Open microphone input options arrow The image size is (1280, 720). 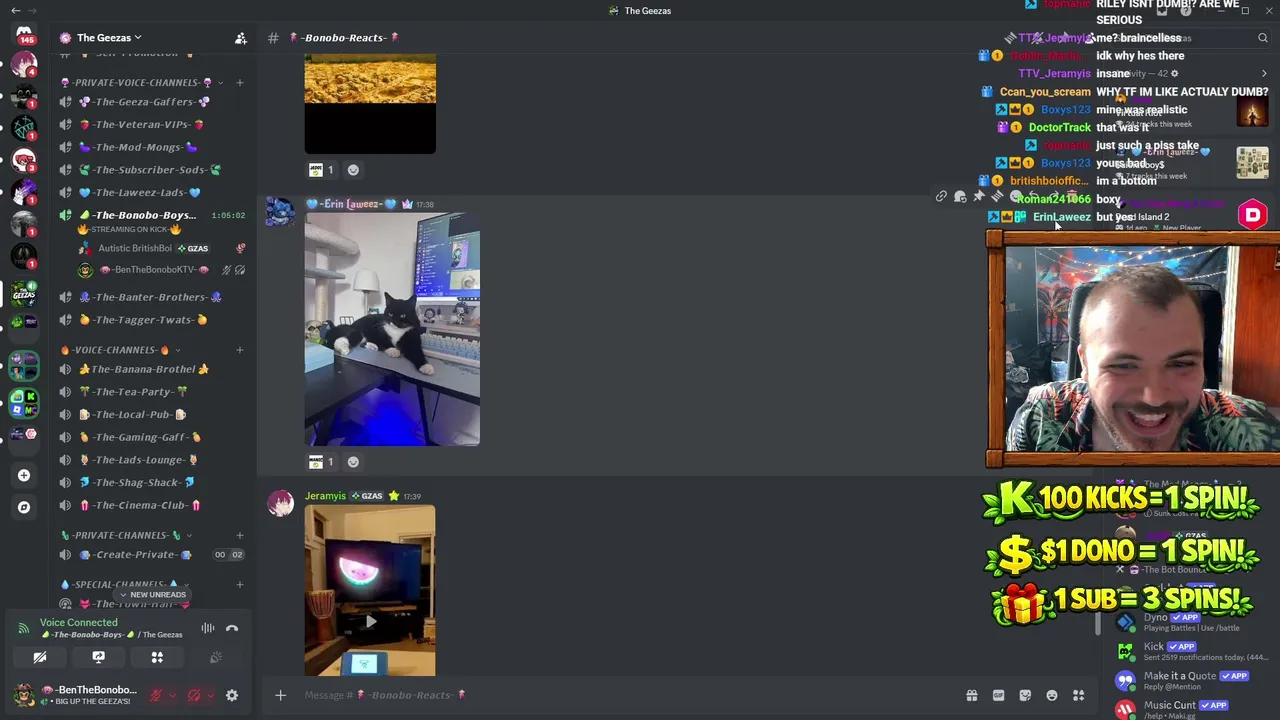pos(172,695)
